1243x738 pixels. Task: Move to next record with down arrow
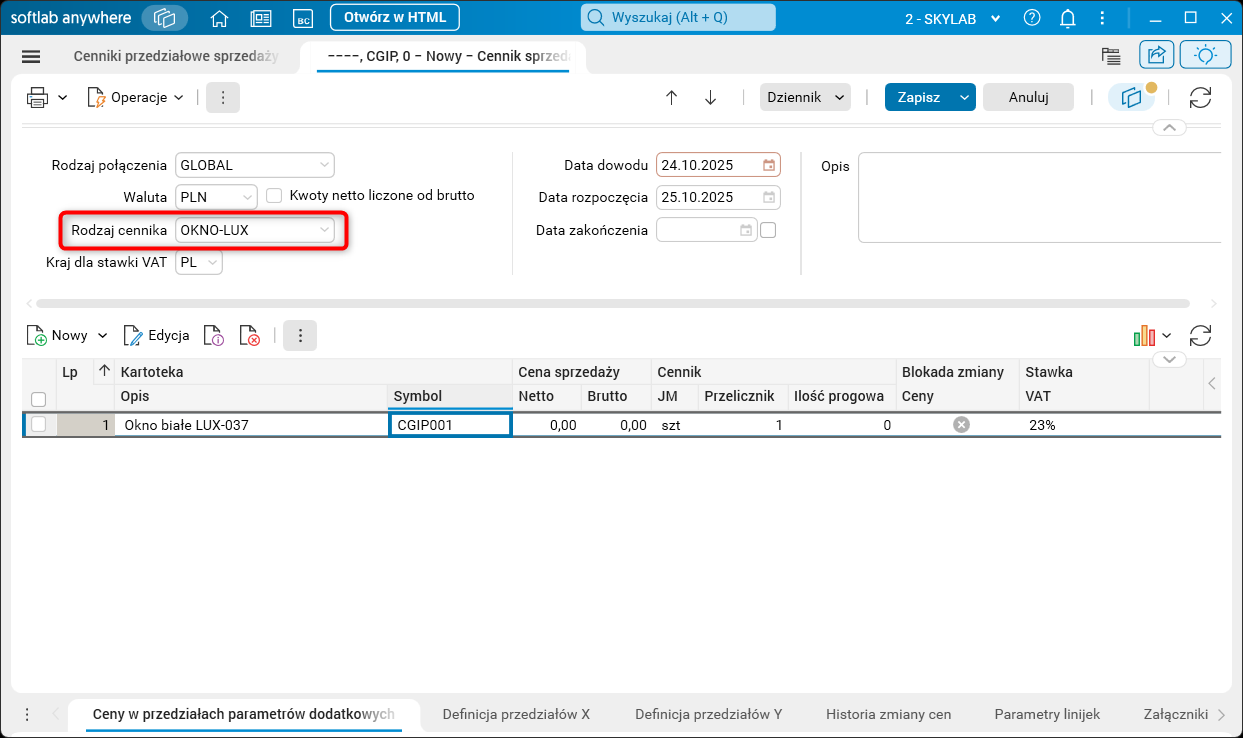pos(711,97)
